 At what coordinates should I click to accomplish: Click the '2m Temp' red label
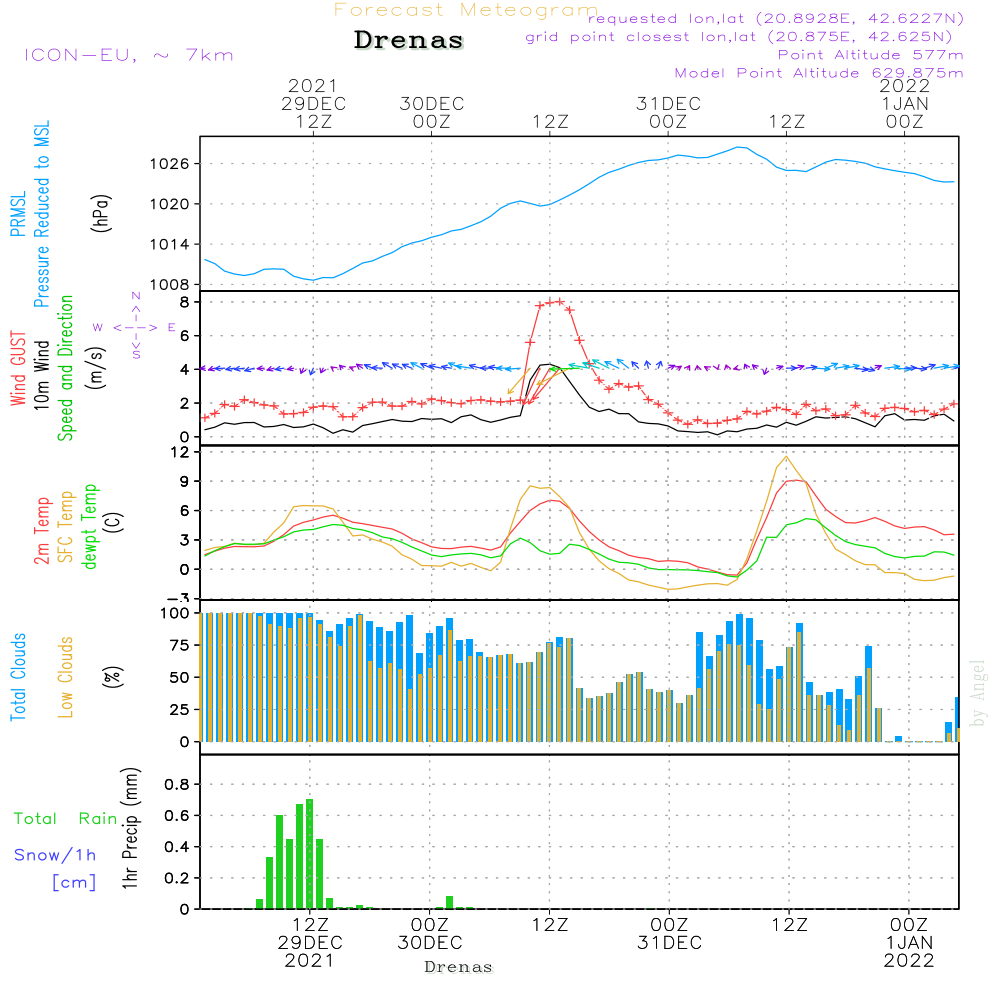[x=41, y=531]
